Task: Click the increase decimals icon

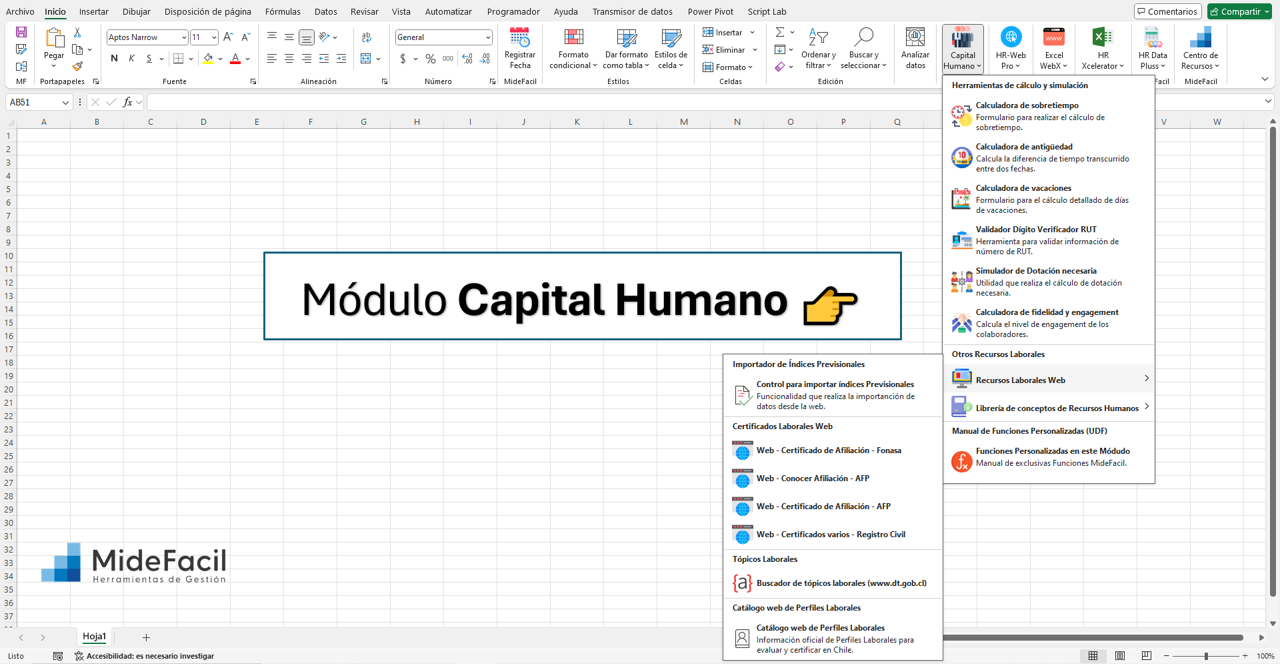Action: click(467, 59)
